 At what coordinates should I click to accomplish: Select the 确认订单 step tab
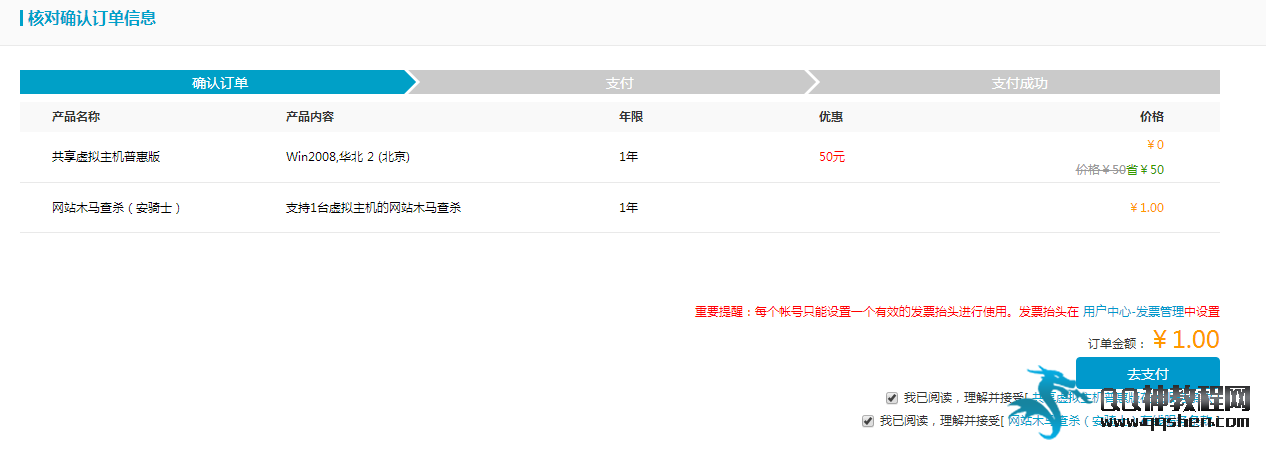point(218,83)
